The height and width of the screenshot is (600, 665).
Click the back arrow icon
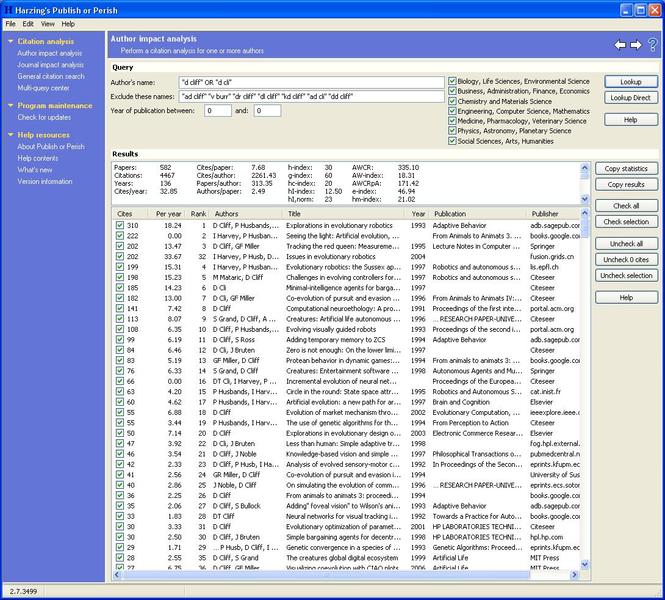tap(620, 45)
